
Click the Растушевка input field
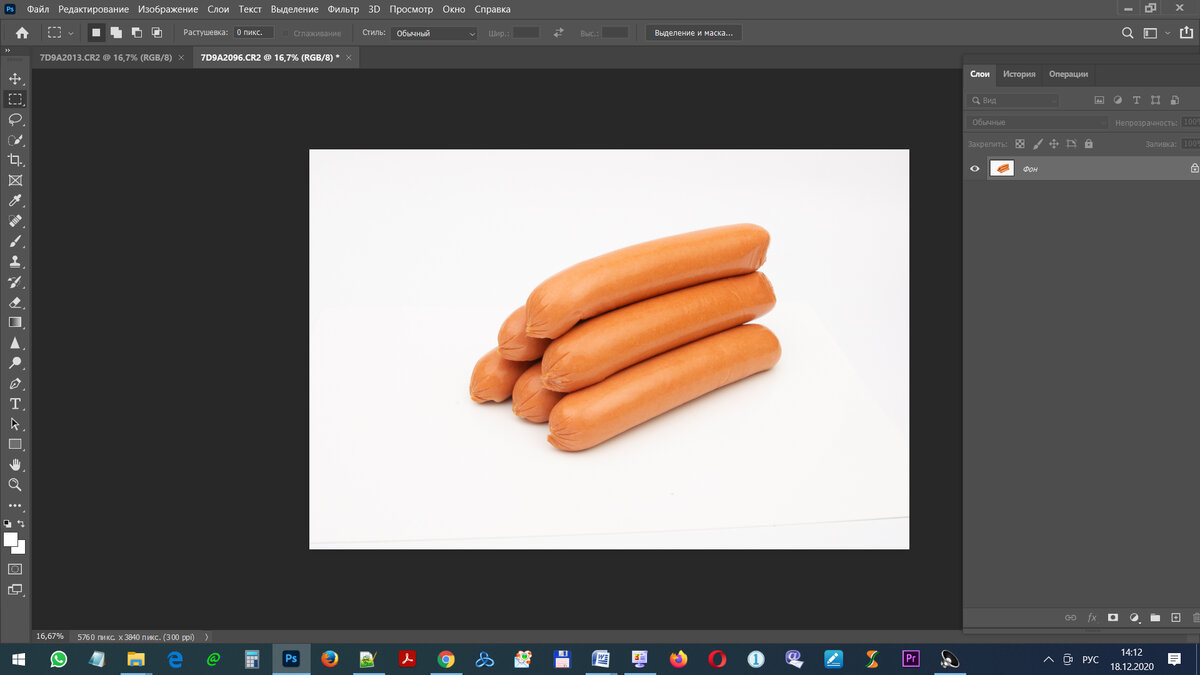[x=254, y=33]
